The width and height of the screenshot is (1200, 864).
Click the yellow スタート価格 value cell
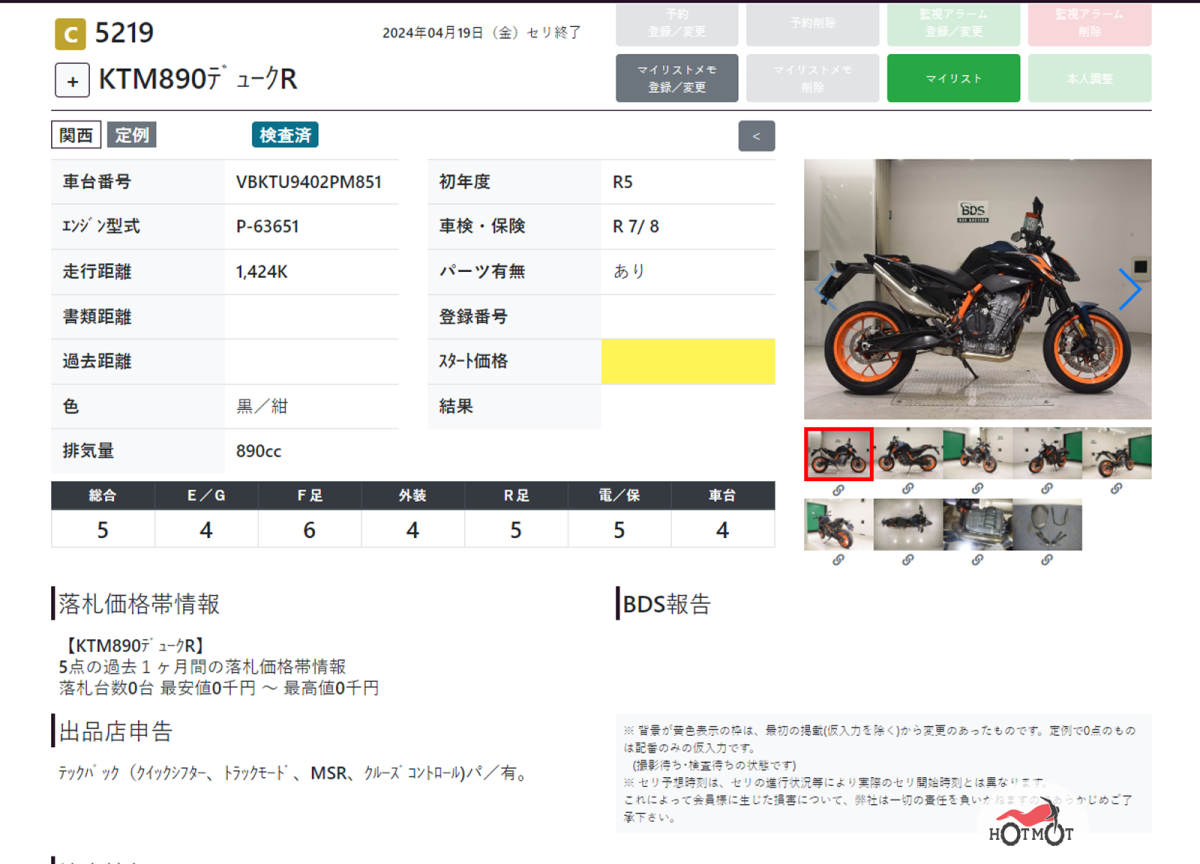tap(688, 361)
